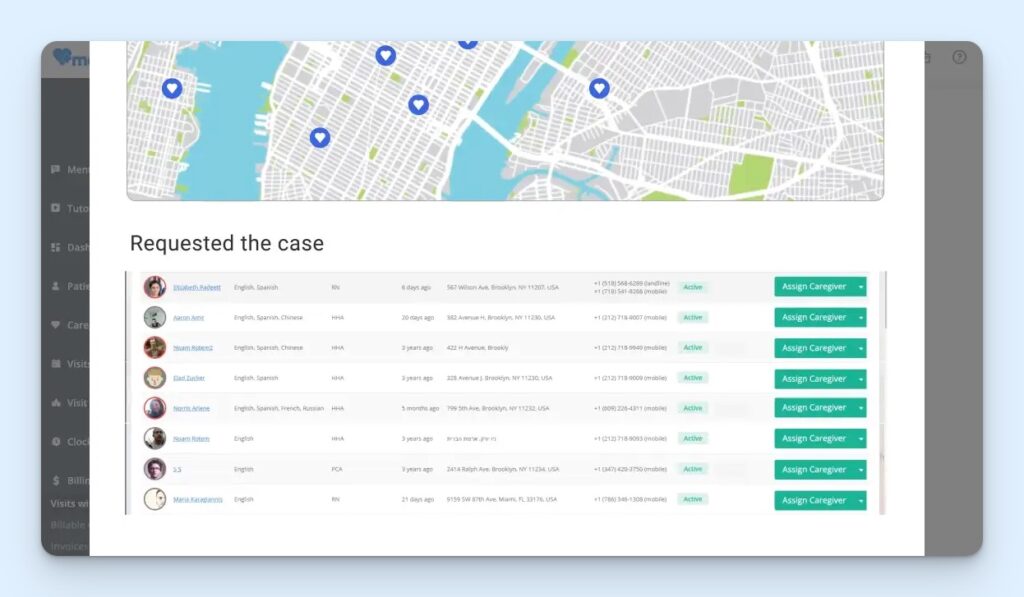Open the S.S row avatar photo

click(155, 469)
